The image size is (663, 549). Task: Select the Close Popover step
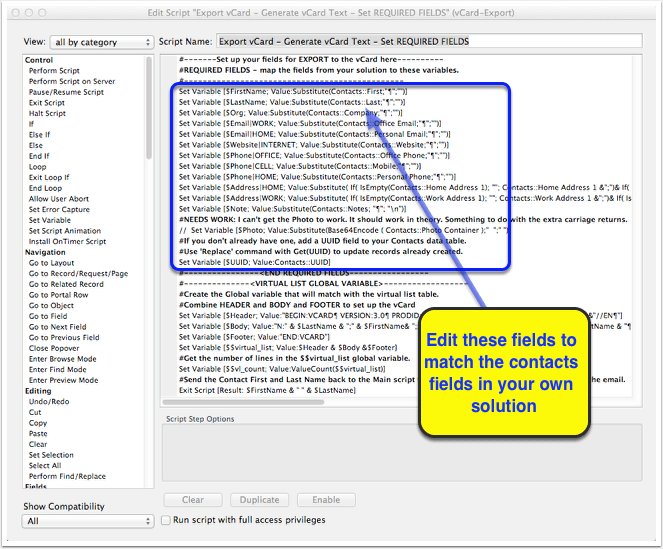pyautogui.click(x=55, y=348)
